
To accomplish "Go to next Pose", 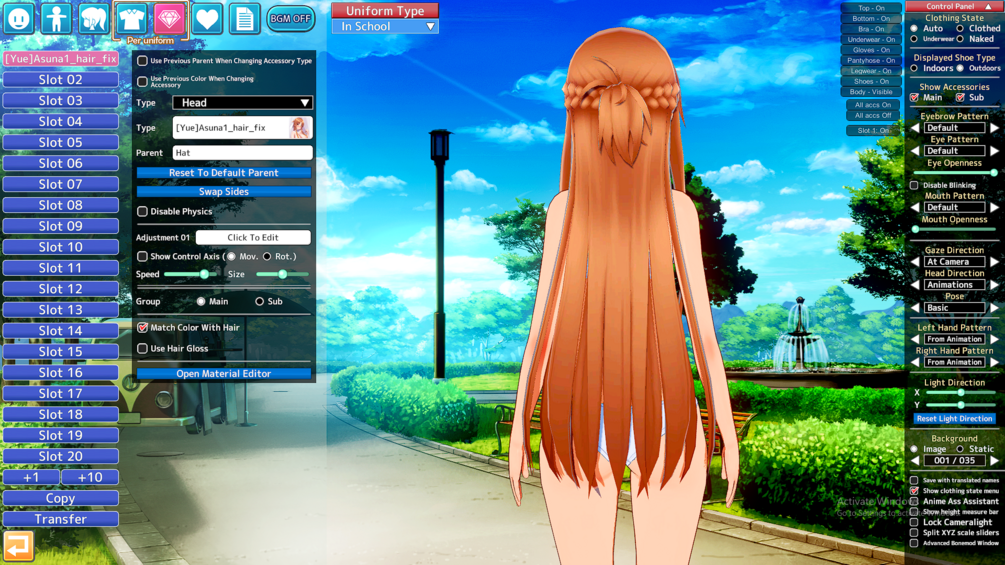I will pos(994,308).
